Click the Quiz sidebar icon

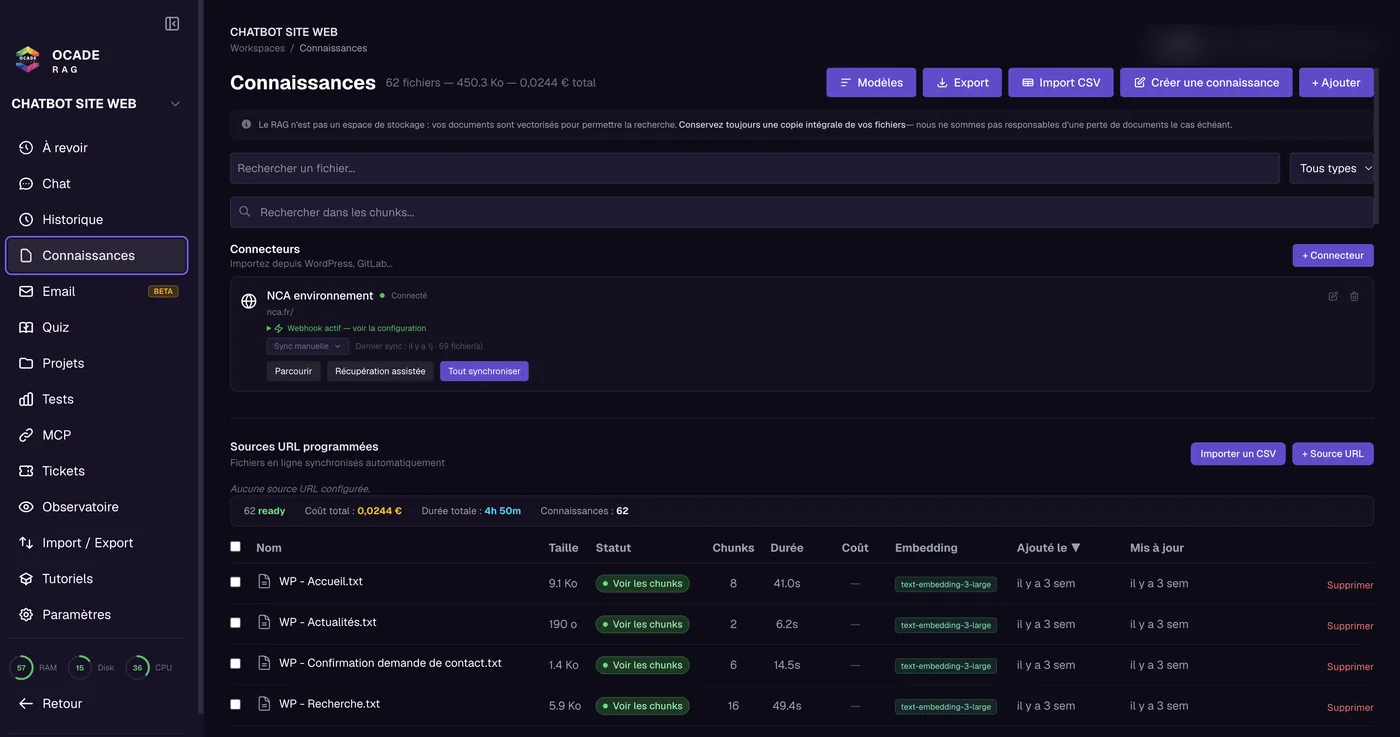pyautogui.click(x=26, y=327)
